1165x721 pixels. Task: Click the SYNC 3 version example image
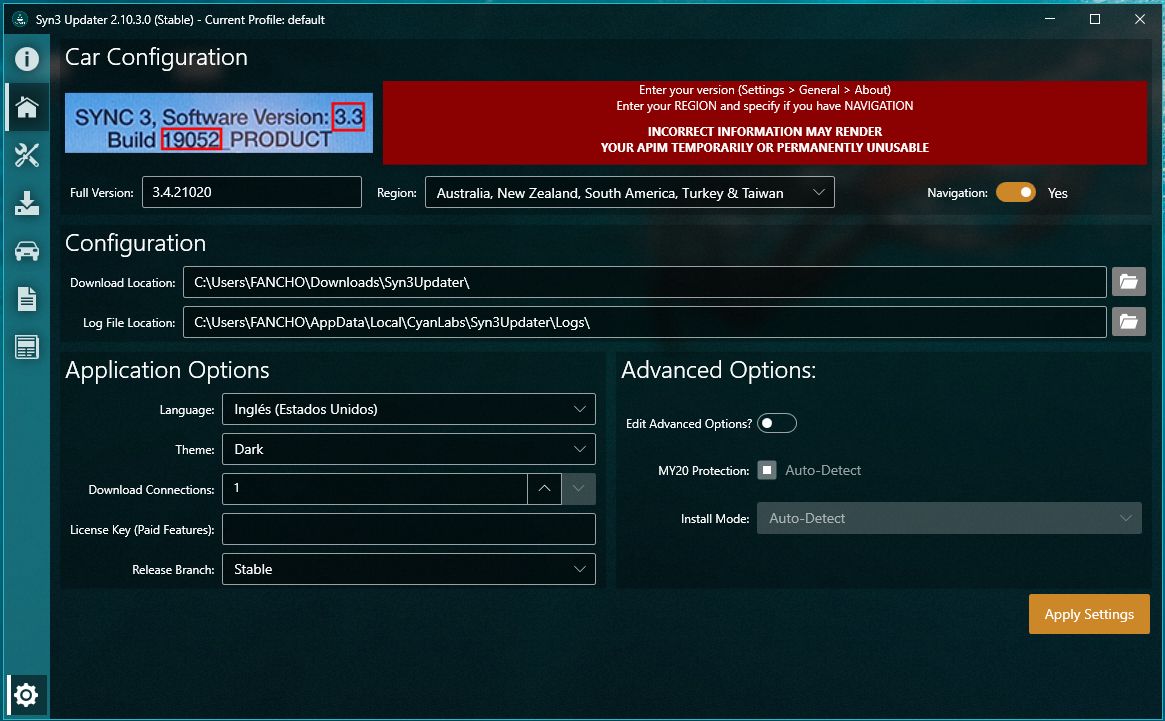pyautogui.click(x=219, y=123)
